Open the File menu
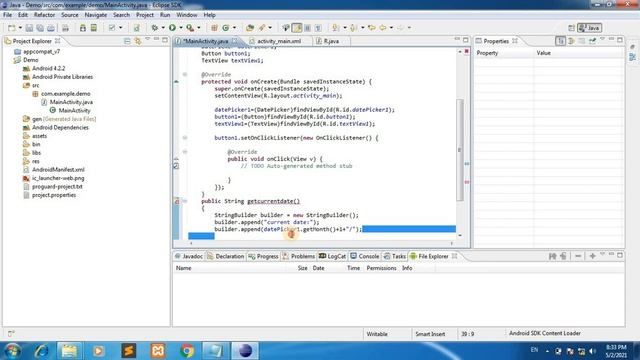Viewport: 640px width, 360px height. 7,15
